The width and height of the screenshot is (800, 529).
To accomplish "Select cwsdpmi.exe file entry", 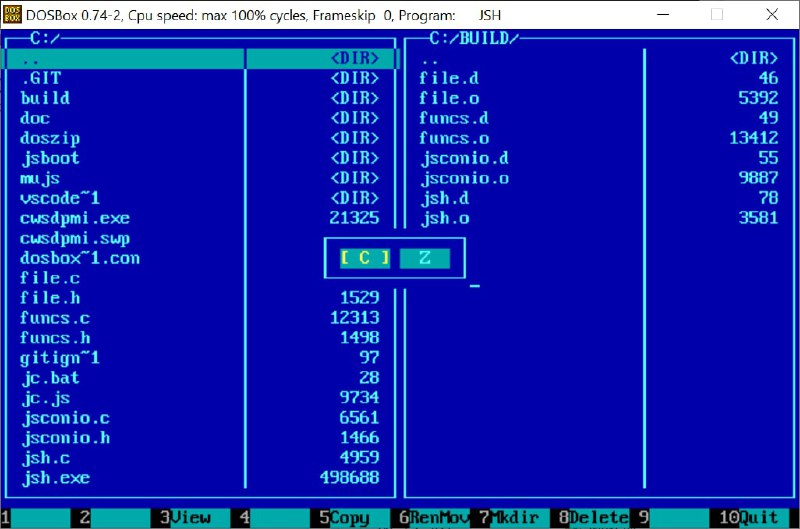I will (x=75, y=218).
